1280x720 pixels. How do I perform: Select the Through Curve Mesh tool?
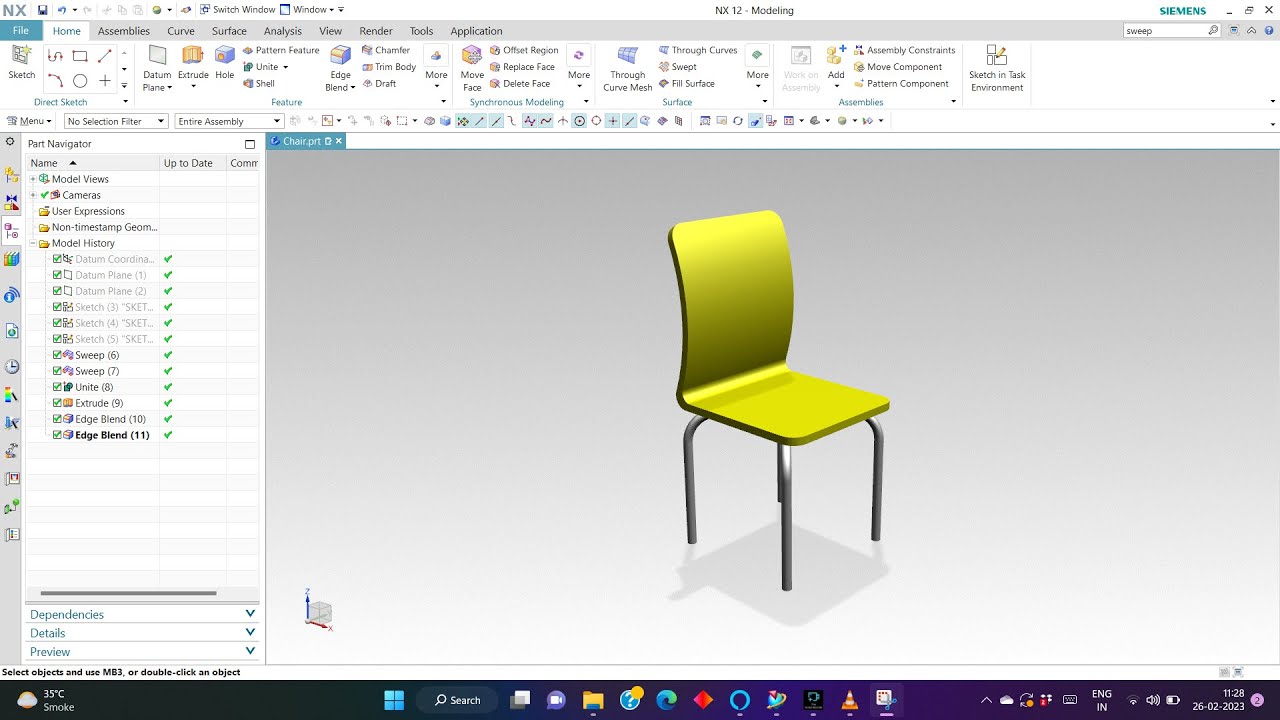[x=628, y=68]
